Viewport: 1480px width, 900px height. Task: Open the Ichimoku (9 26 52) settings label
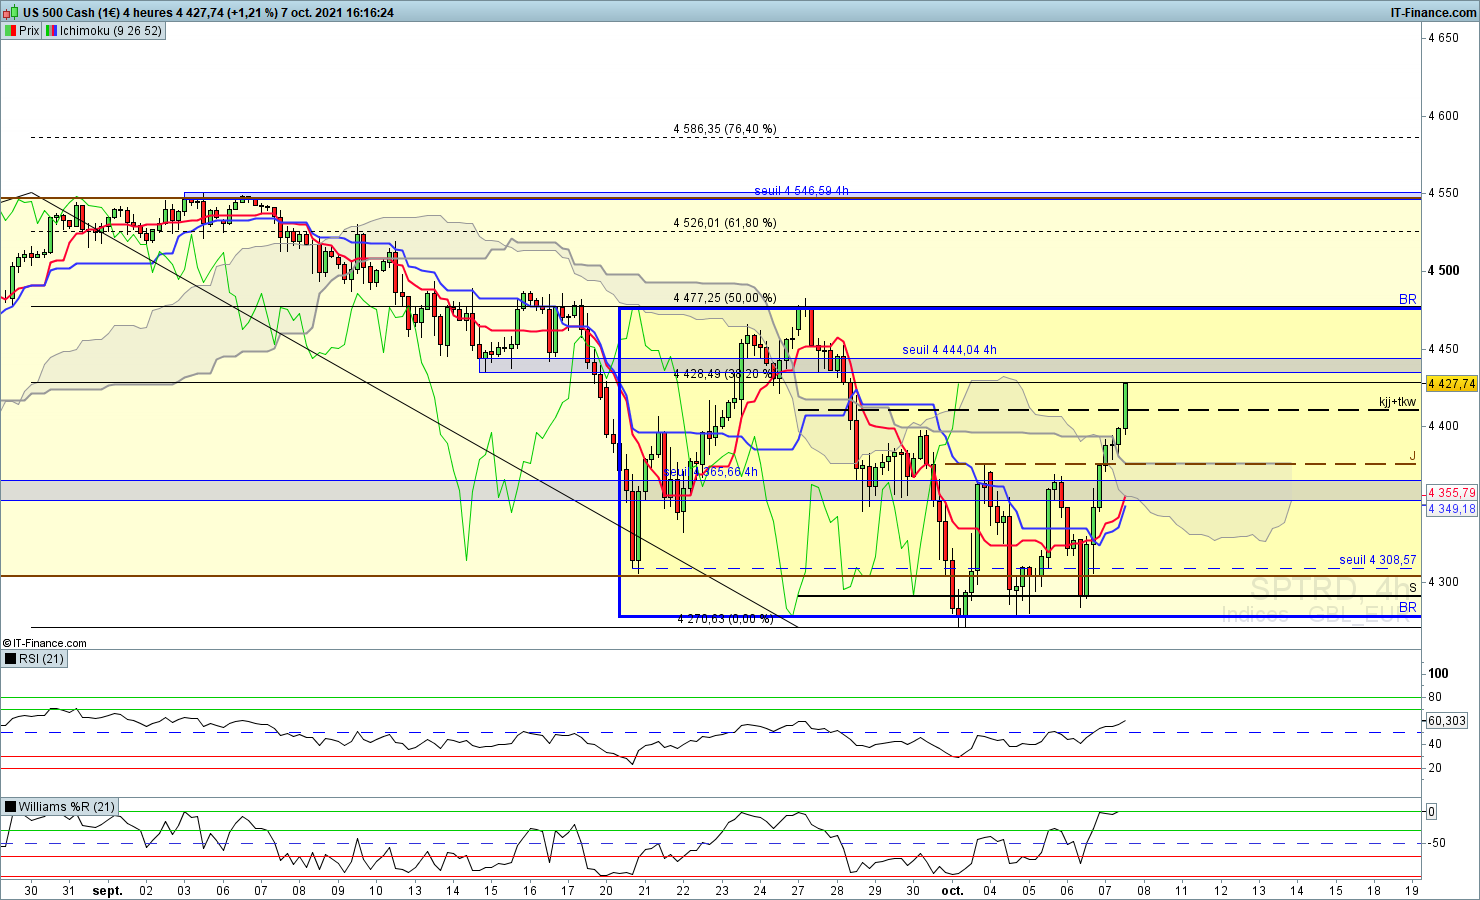pyautogui.click(x=110, y=31)
